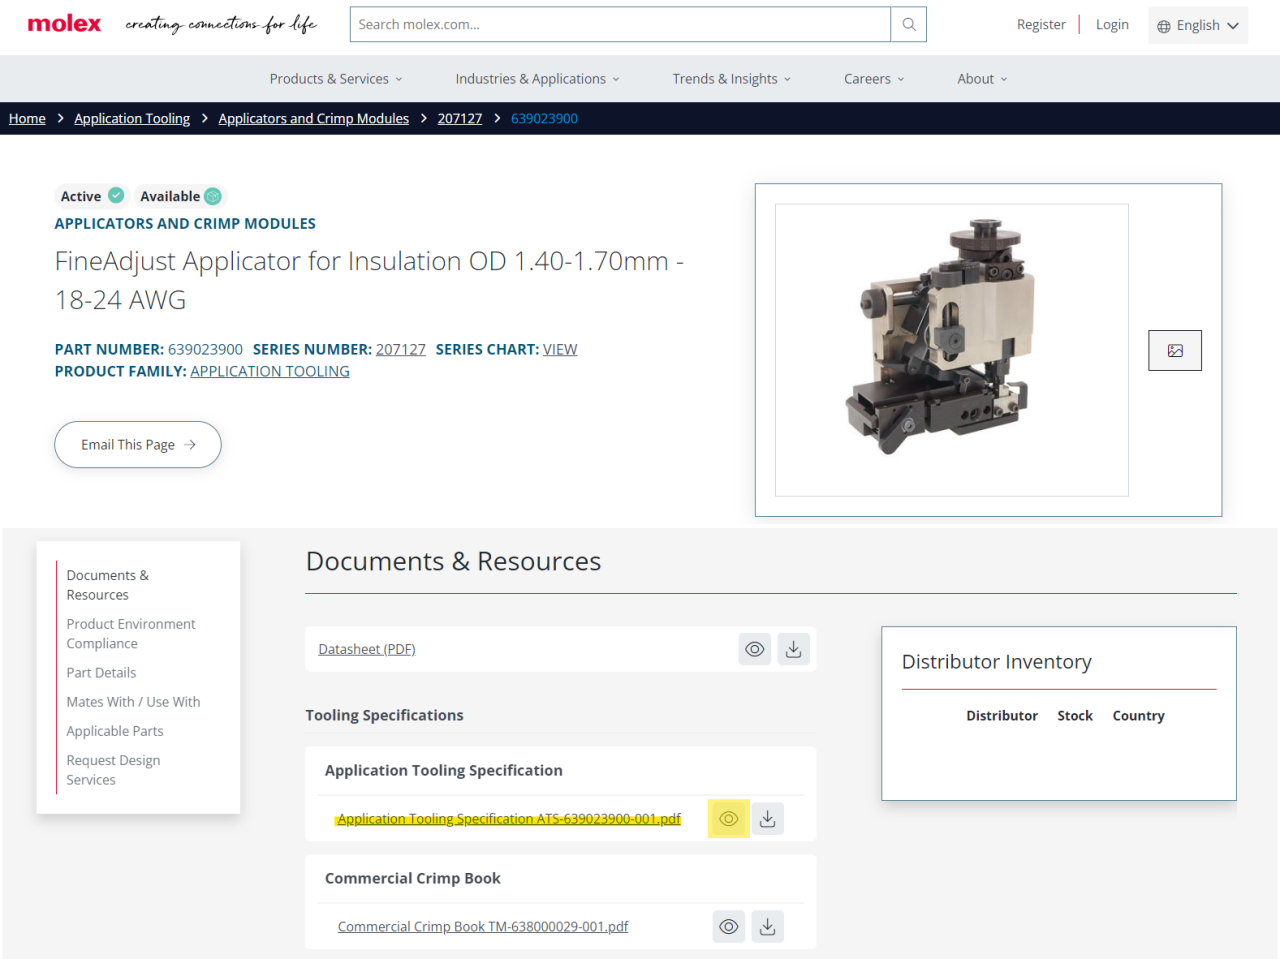Select Part Details in sidebar
This screenshot has width=1280, height=959.
click(101, 673)
